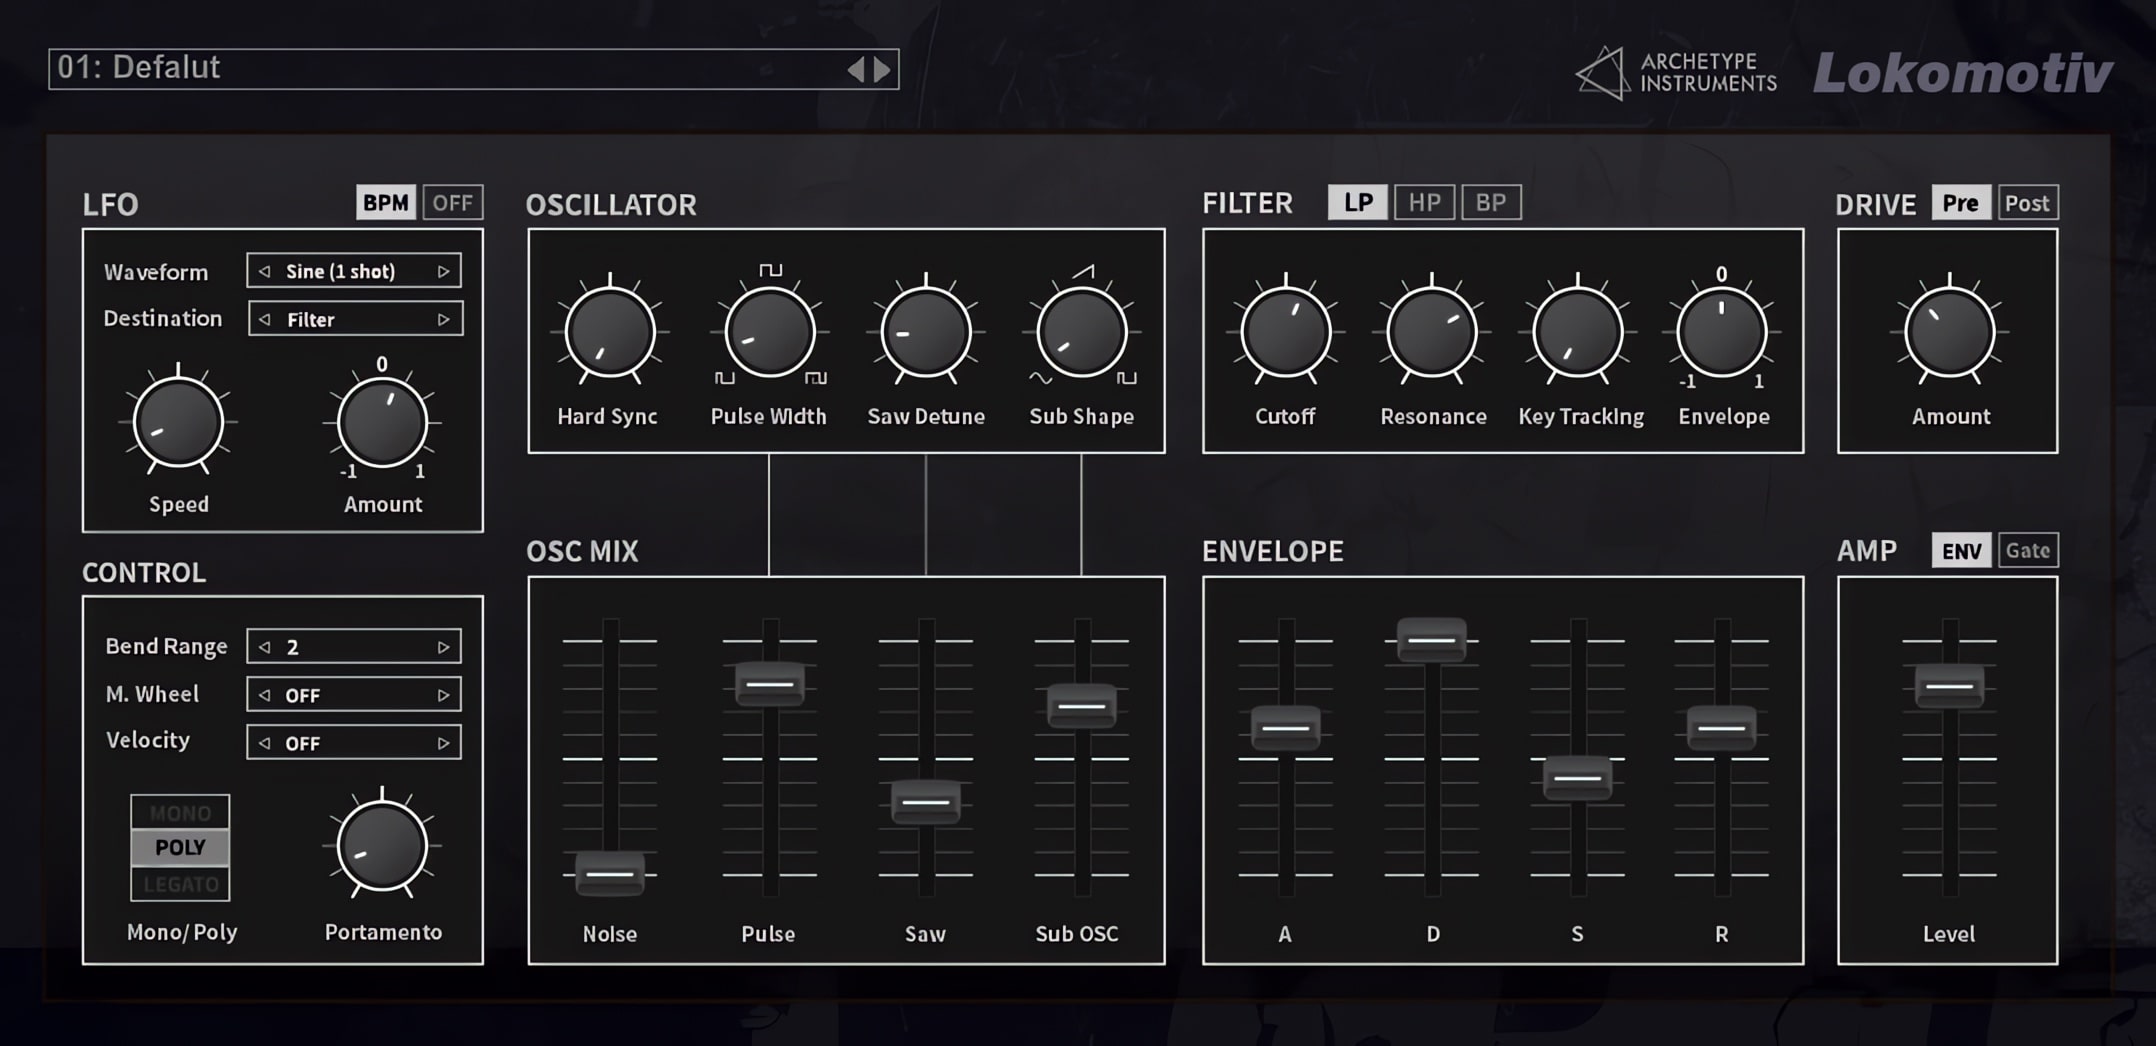Click the envelope Release (R) fader
This screenshot has width=2156, height=1046.
[1721, 728]
